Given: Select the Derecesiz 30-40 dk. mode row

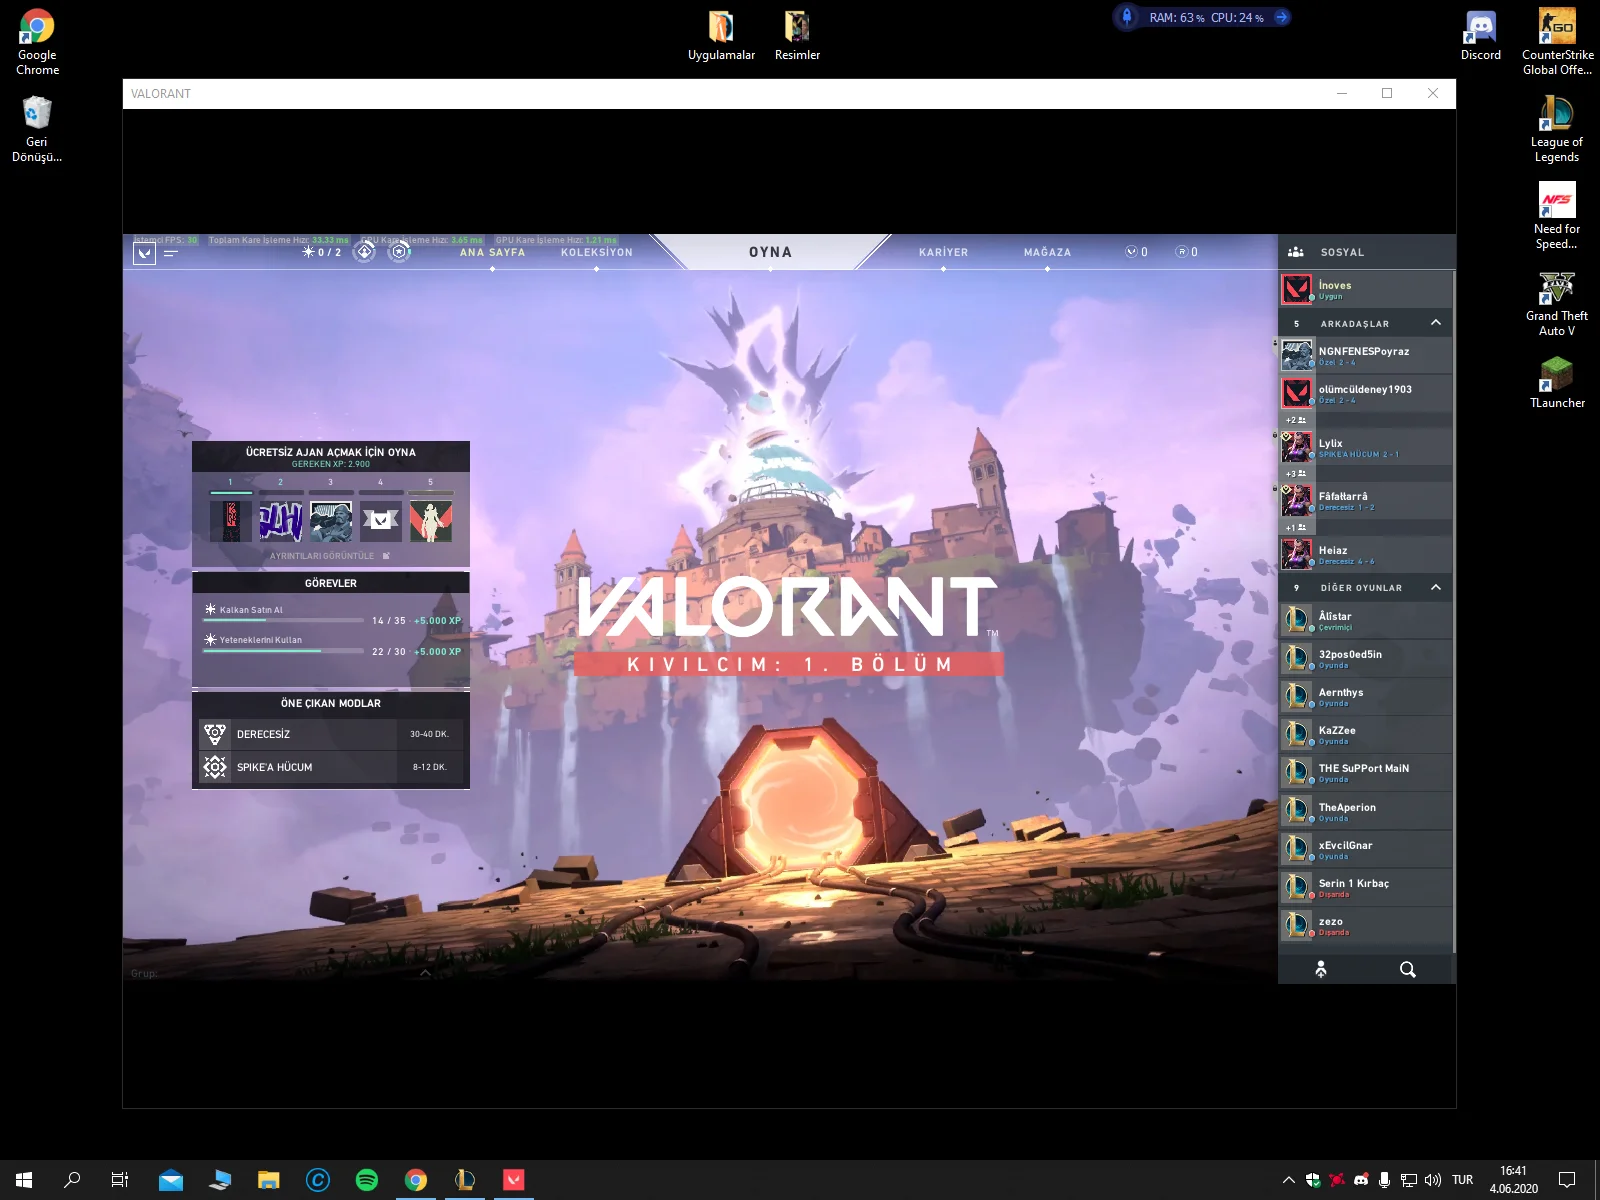Looking at the screenshot, I should (331, 734).
